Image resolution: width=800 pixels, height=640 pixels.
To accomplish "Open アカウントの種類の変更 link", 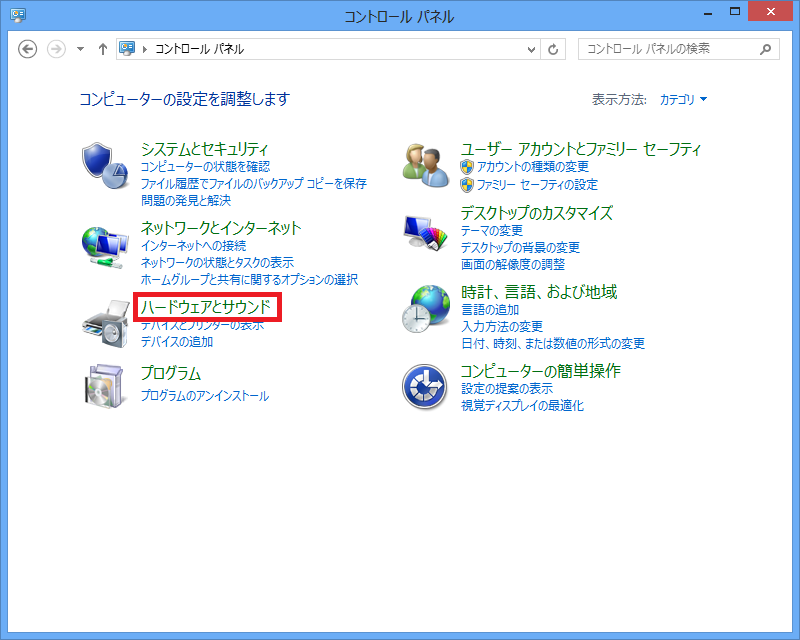I will pyautogui.click(x=532, y=167).
